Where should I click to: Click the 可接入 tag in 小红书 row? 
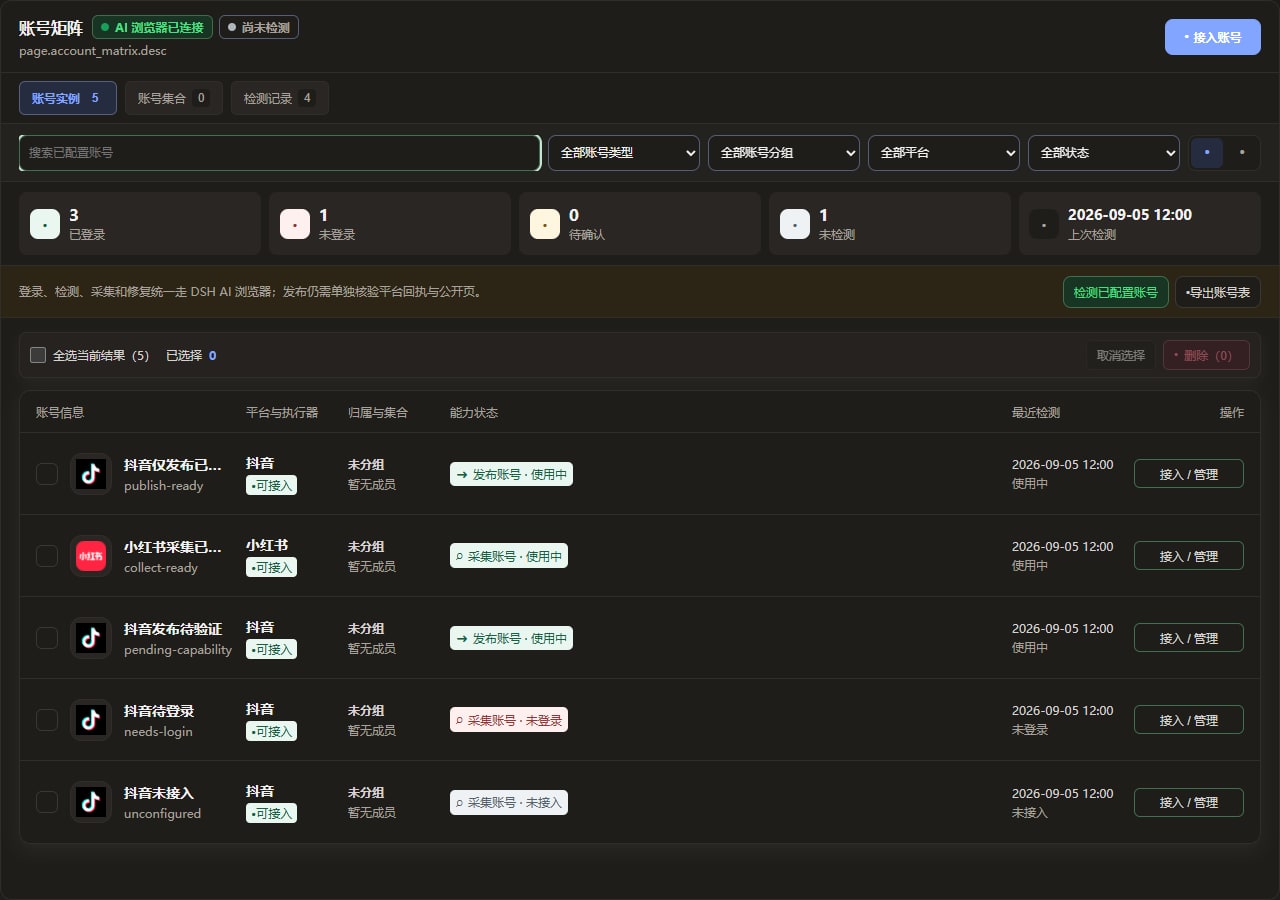(272, 567)
